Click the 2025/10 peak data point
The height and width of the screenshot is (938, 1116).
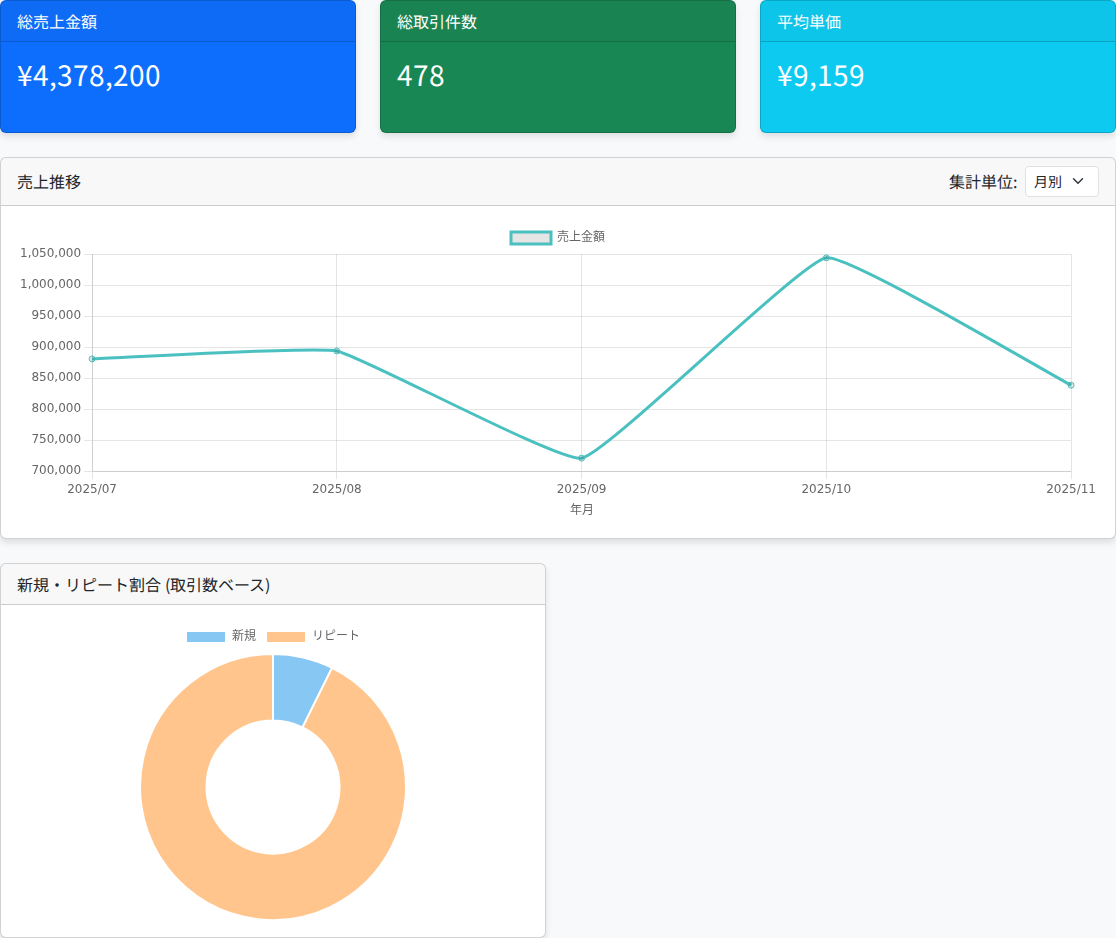pos(826,258)
